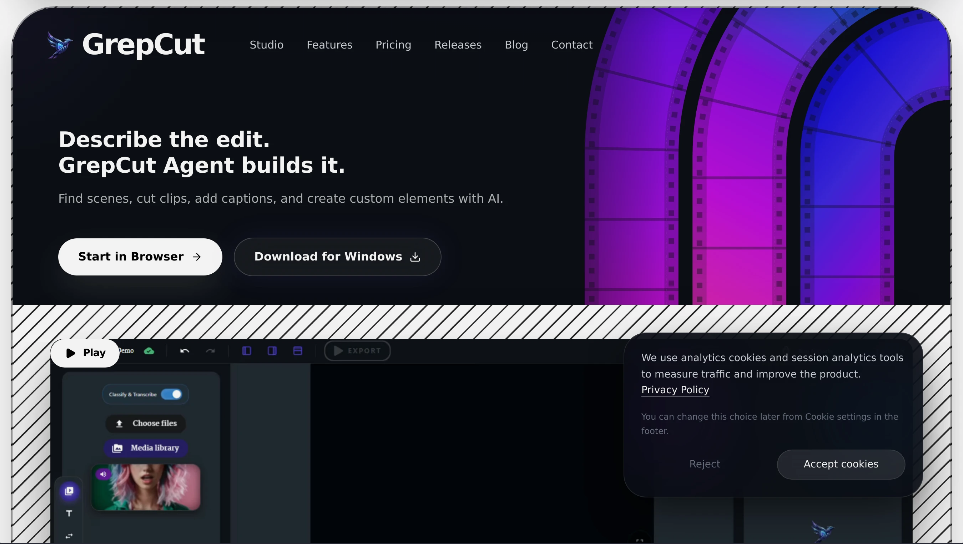This screenshot has width=963, height=544.
Task: Toggle the right panel layout icon
Action: (x=272, y=351)
